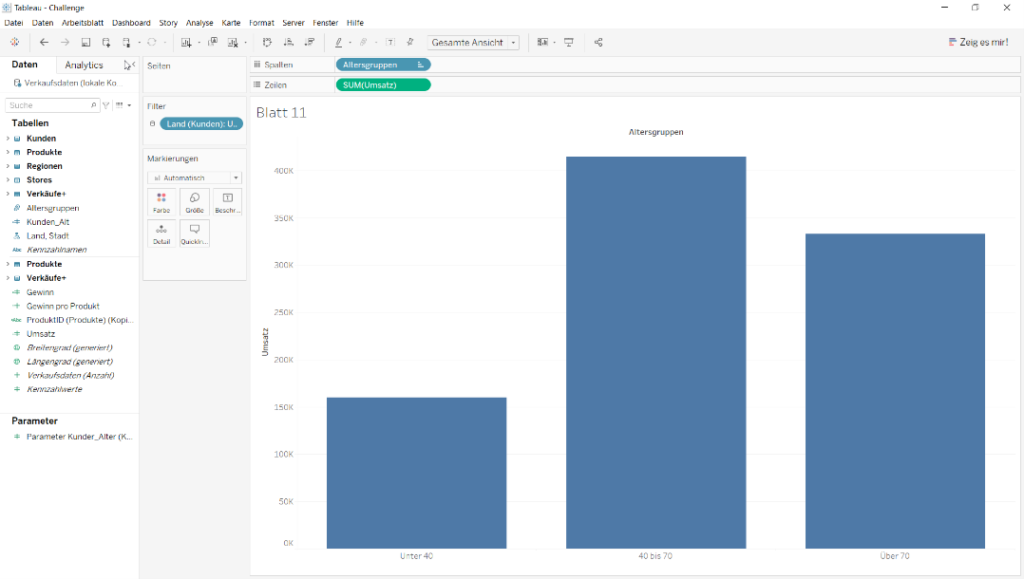
Task: Click the Suche field search box
Action: pos(52,105)
